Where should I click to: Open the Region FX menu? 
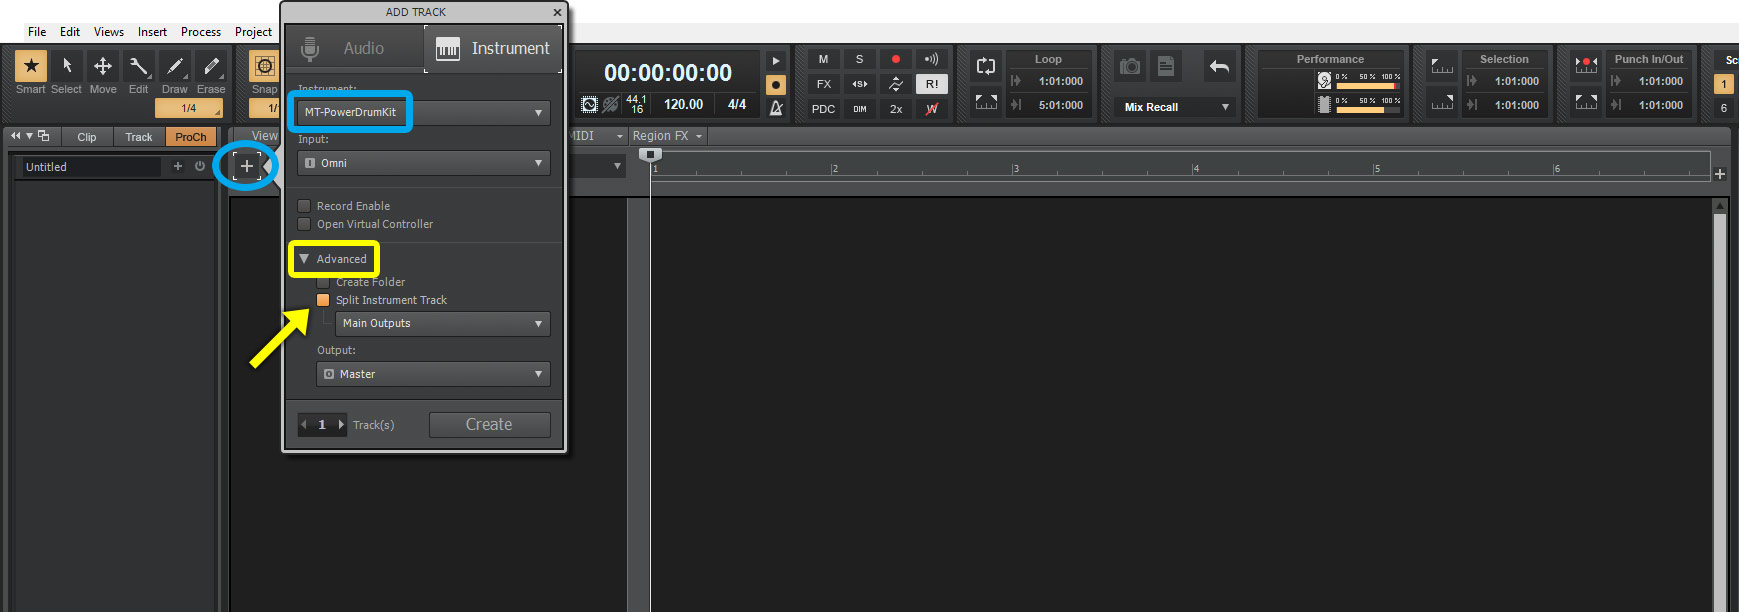[x=667, y=136]
